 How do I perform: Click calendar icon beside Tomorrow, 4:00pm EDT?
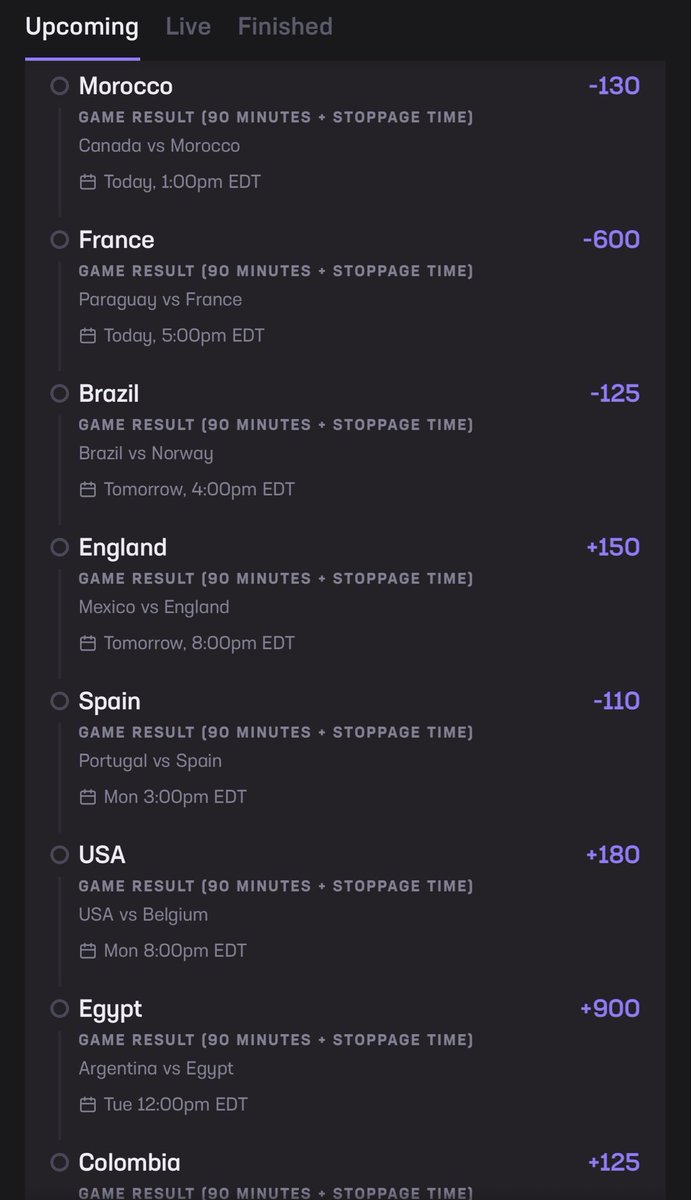tap(88, 490)
